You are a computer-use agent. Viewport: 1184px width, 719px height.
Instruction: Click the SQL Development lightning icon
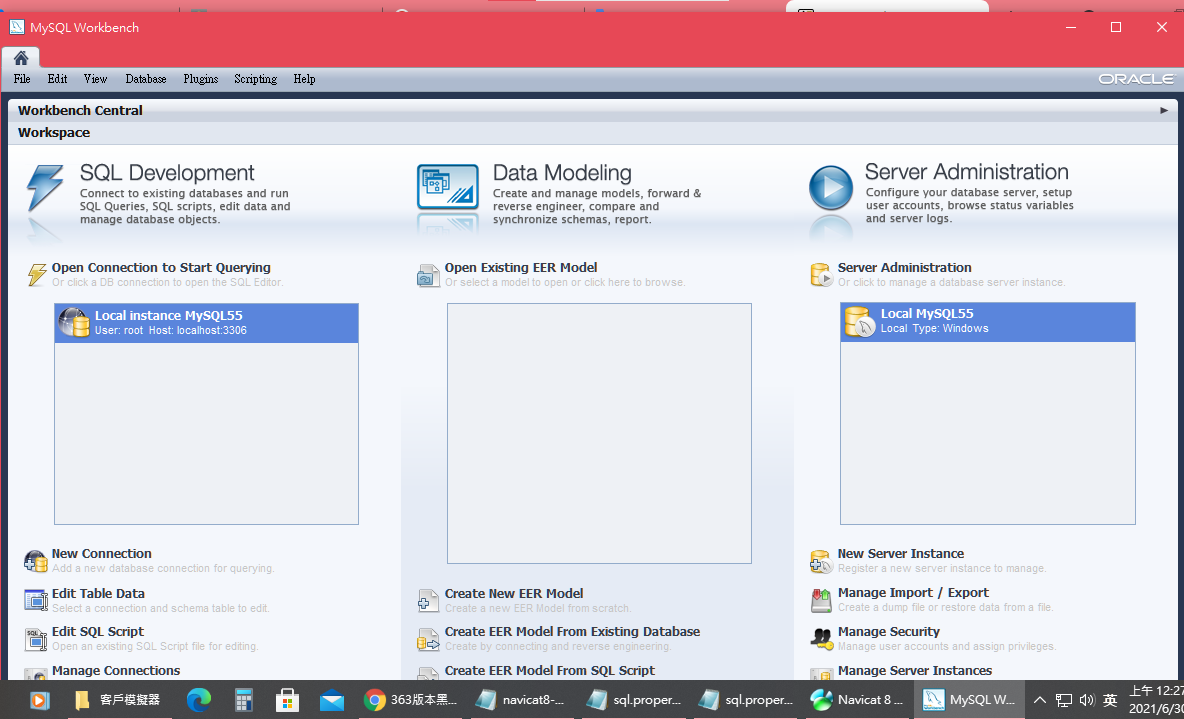click(45, 187)
